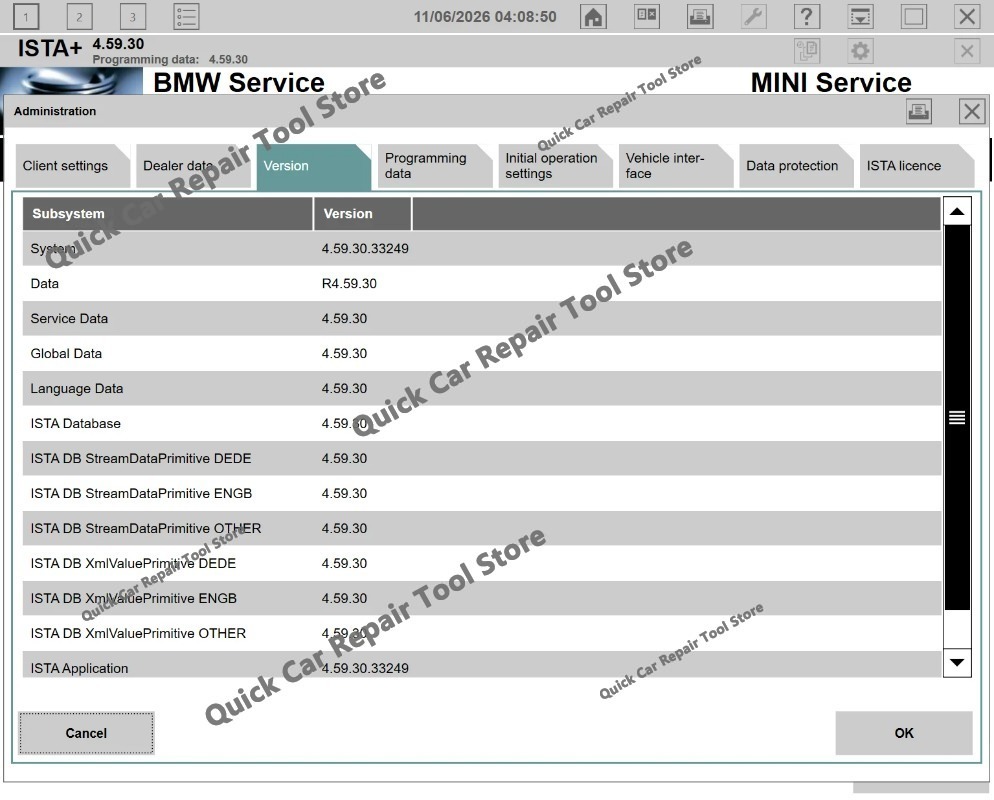Open the operations list icon
994x800 pixels.
tap(186, 16)
